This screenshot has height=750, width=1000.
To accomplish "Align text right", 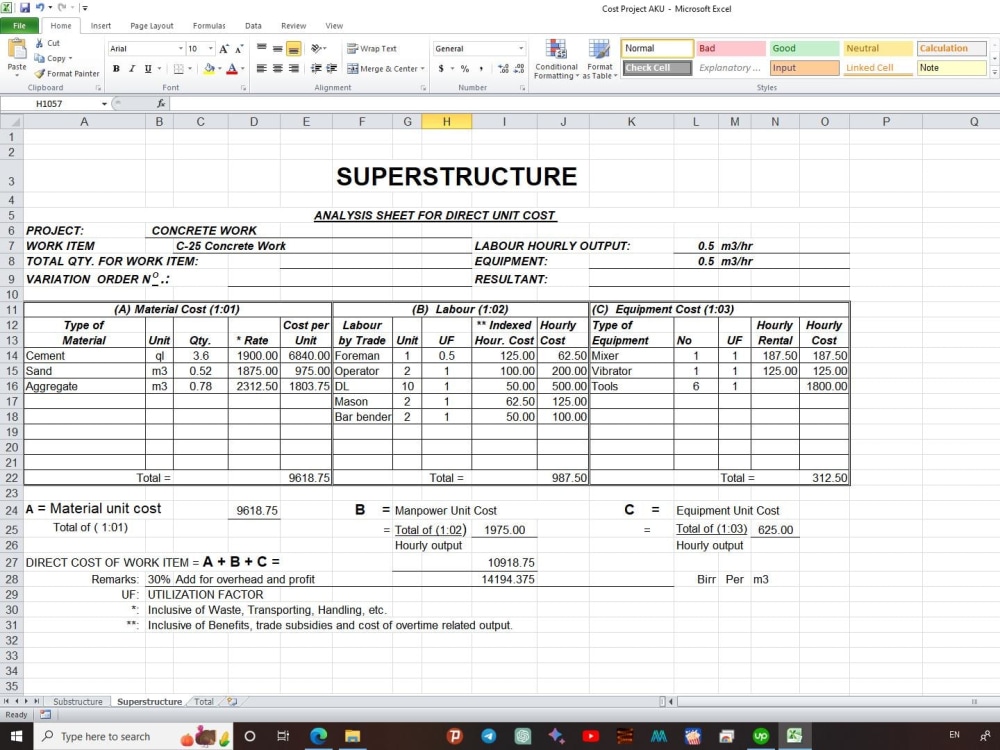I will [x=293, y=68].
